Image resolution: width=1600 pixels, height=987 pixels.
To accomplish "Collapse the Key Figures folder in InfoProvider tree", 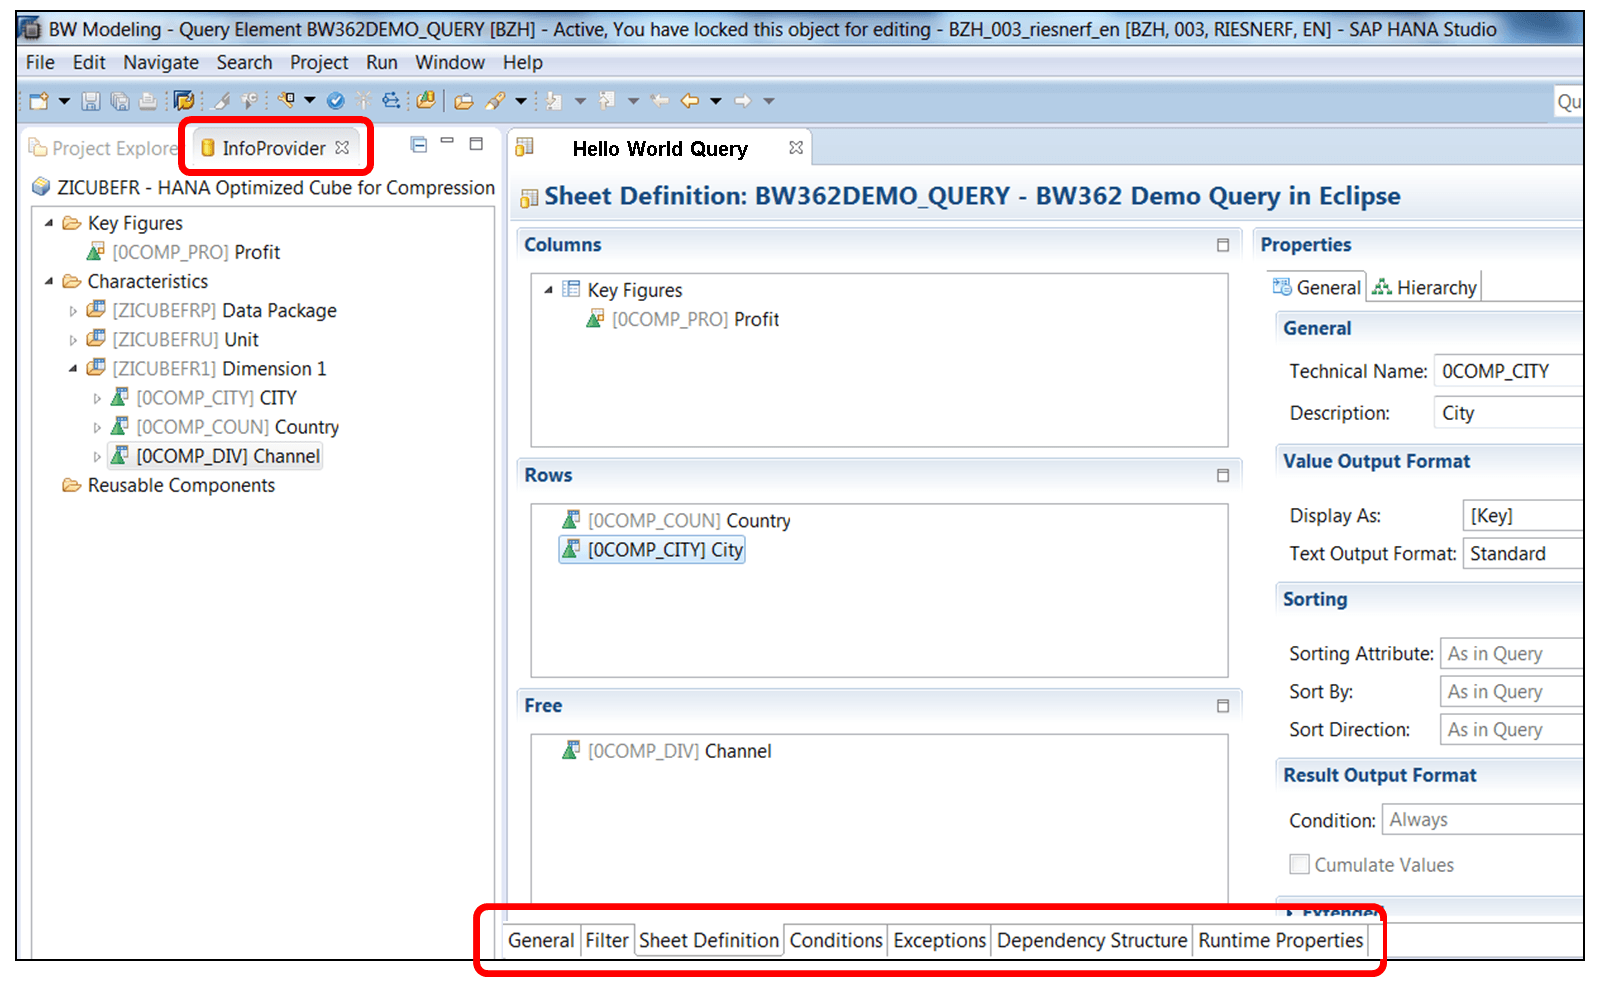I will [49, 223].
